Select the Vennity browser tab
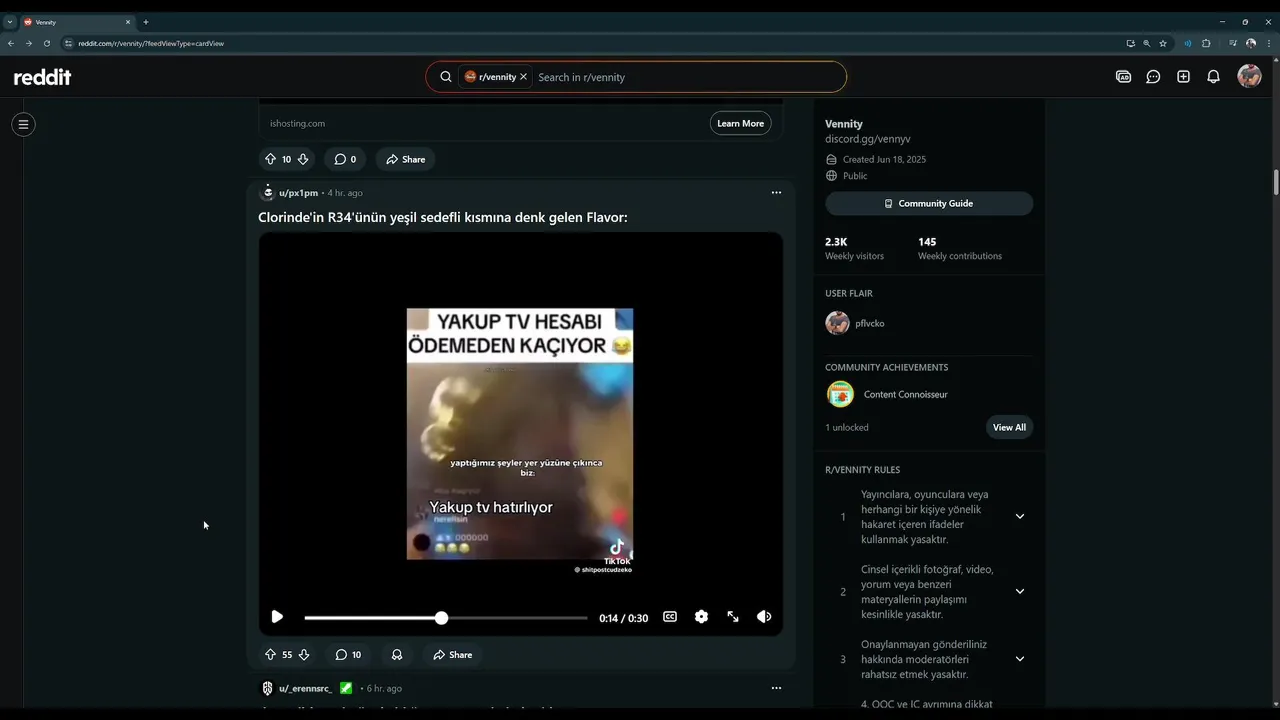1280x720 pixels. point(76,22)
